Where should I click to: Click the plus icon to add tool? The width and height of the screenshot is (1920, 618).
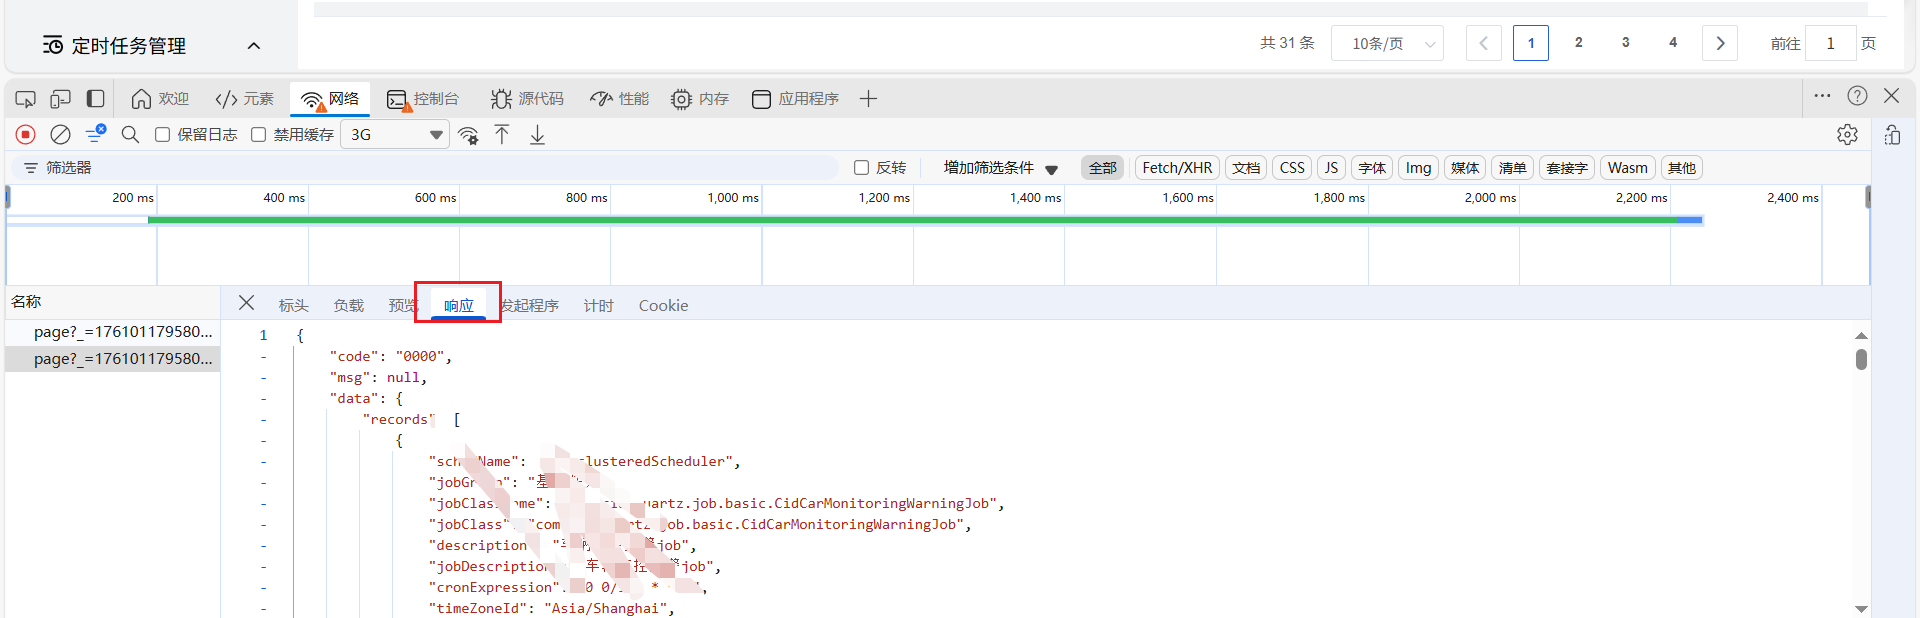click(x=868, y=99)
